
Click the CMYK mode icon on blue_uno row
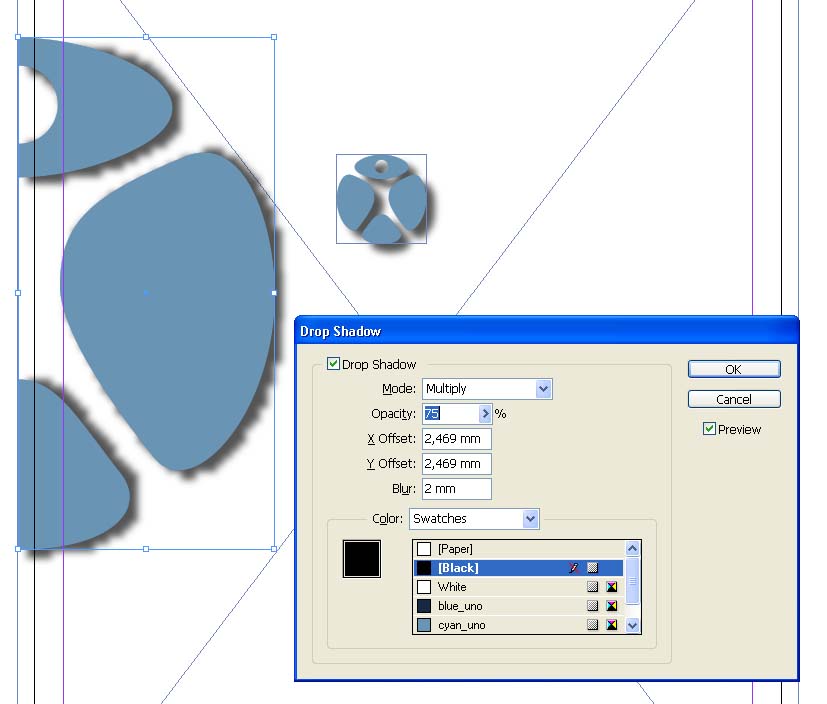(x=612, y=606)
